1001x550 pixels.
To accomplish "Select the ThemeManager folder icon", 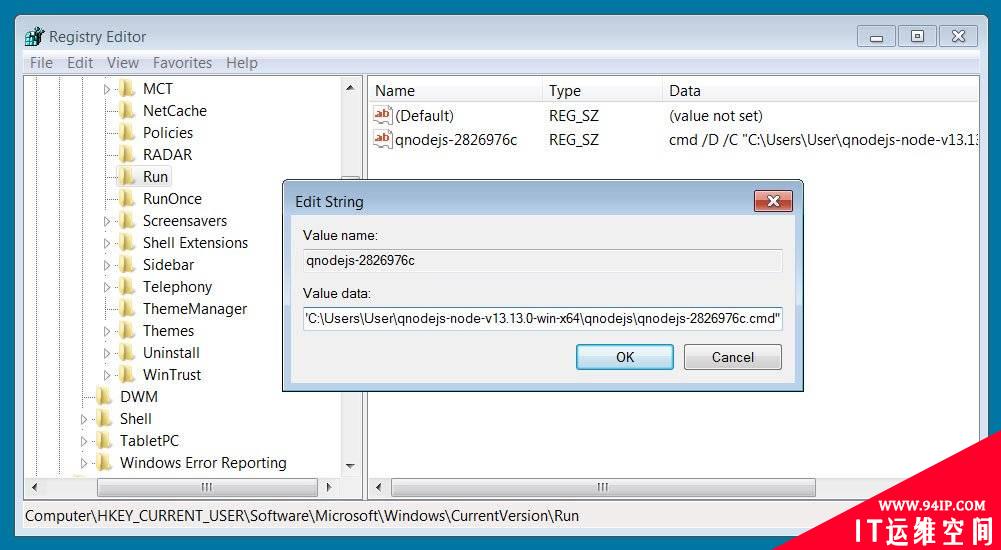I will point(127,309).
